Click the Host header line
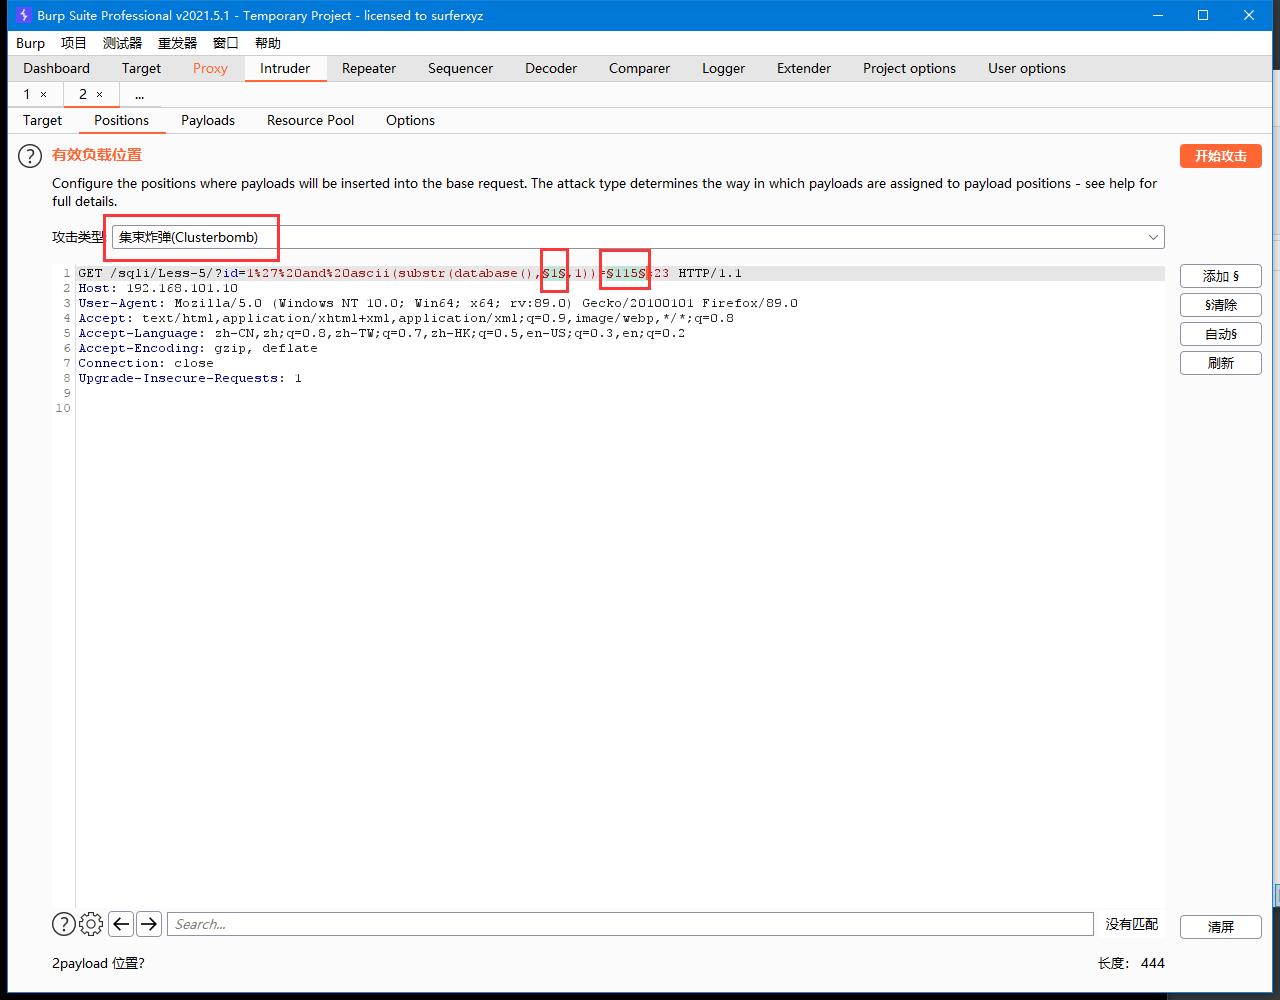The image size is (1280, 1000). point(158,288)
